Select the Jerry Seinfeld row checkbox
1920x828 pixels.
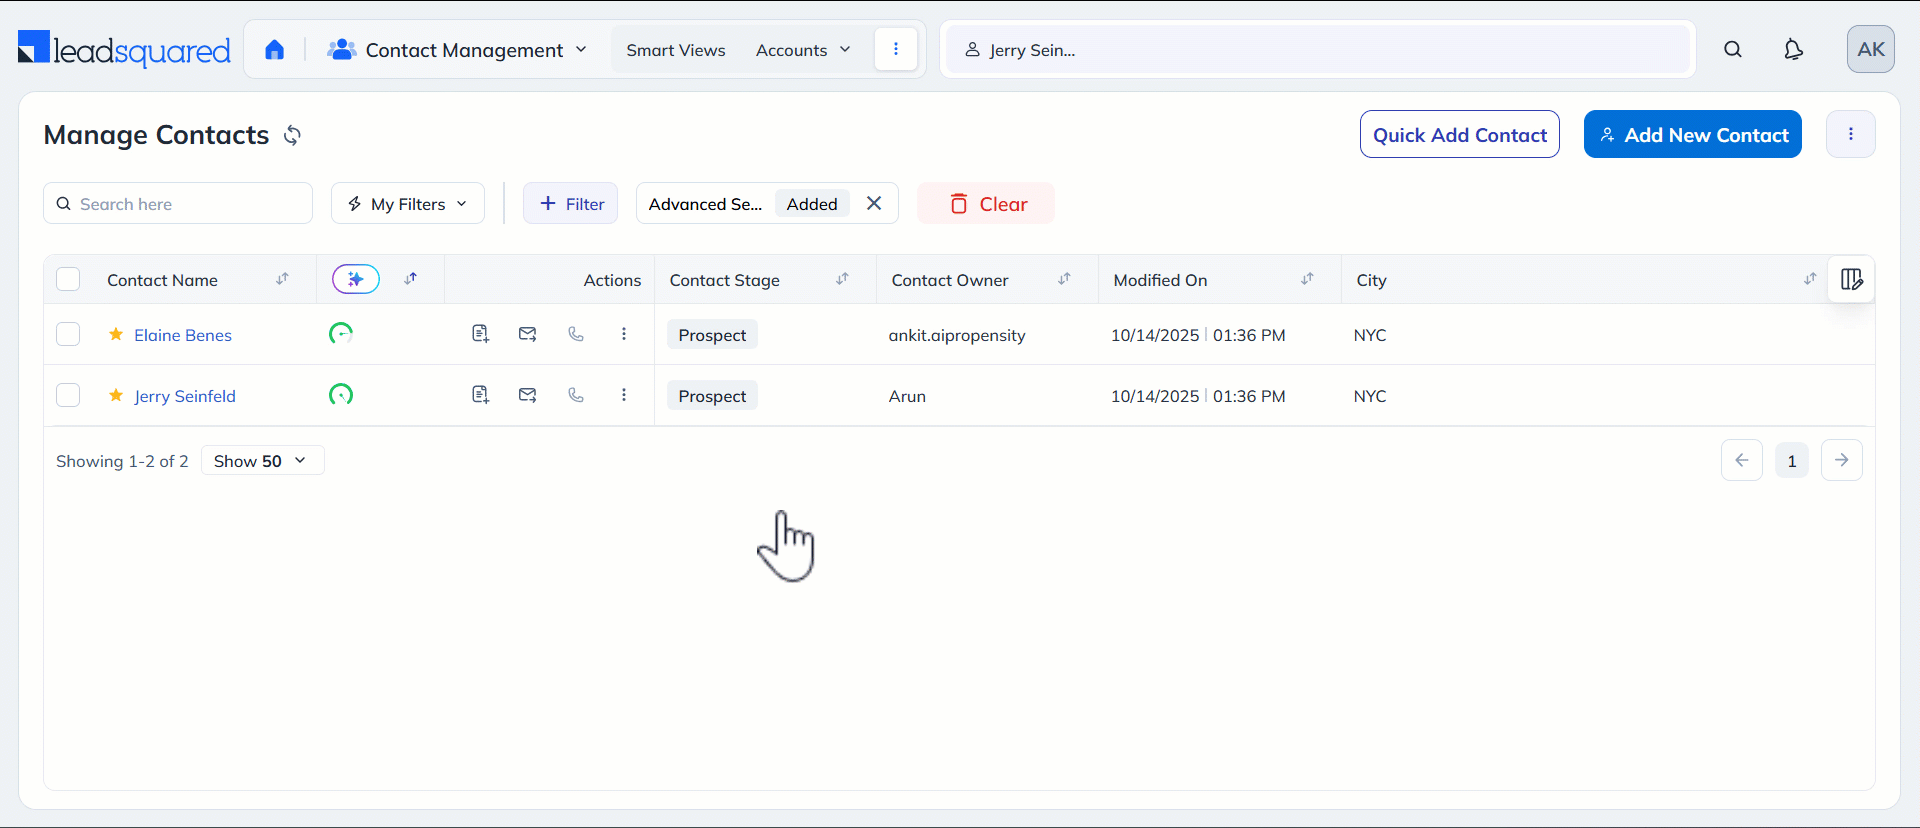coord(68,395)
